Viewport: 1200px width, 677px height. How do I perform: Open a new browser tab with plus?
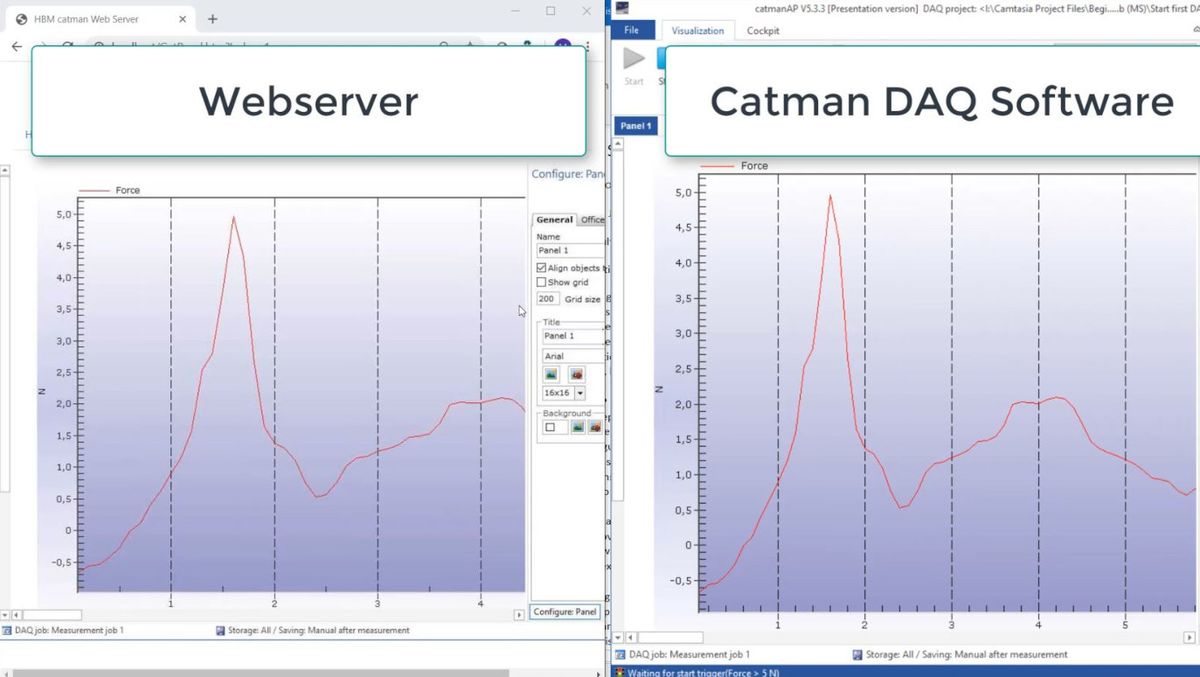(213, 19)
